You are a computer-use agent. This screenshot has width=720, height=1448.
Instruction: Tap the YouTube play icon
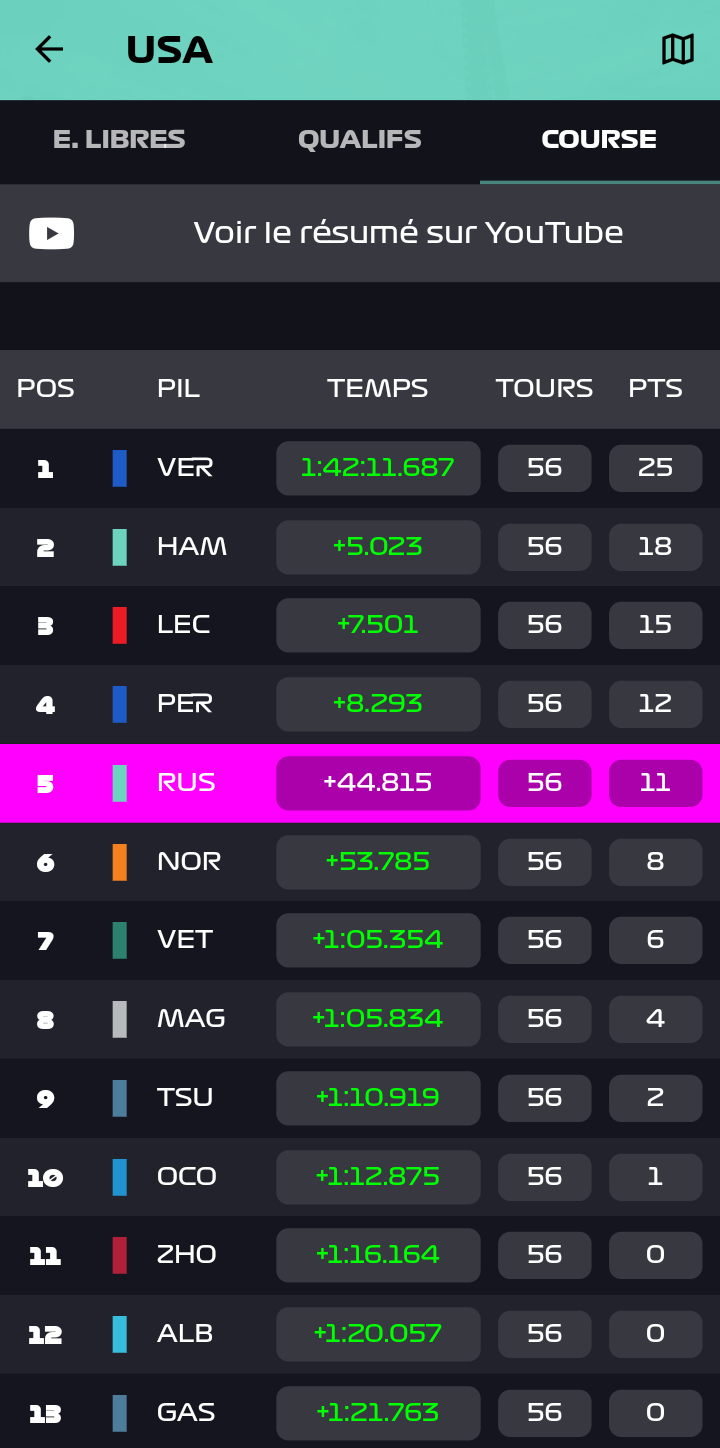(51, 233)
